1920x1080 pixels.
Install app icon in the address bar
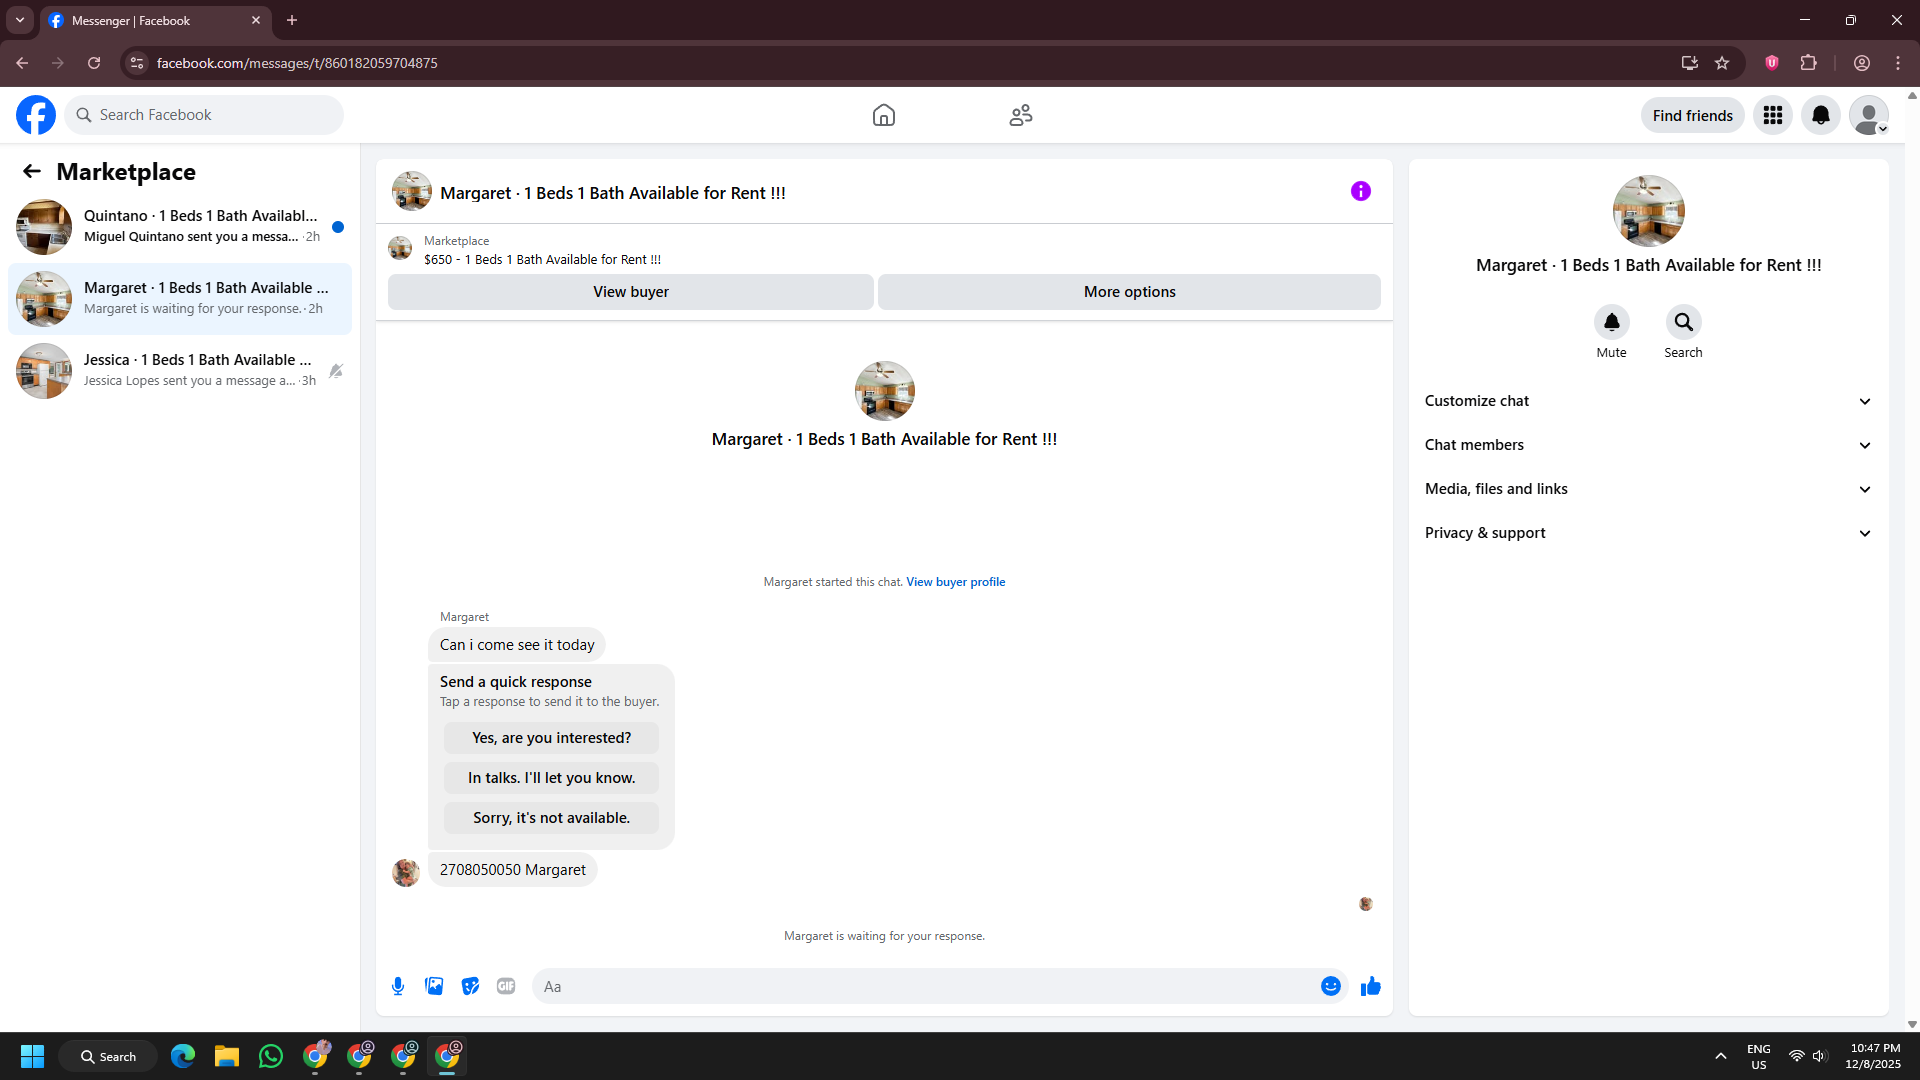coord(1690,63)
